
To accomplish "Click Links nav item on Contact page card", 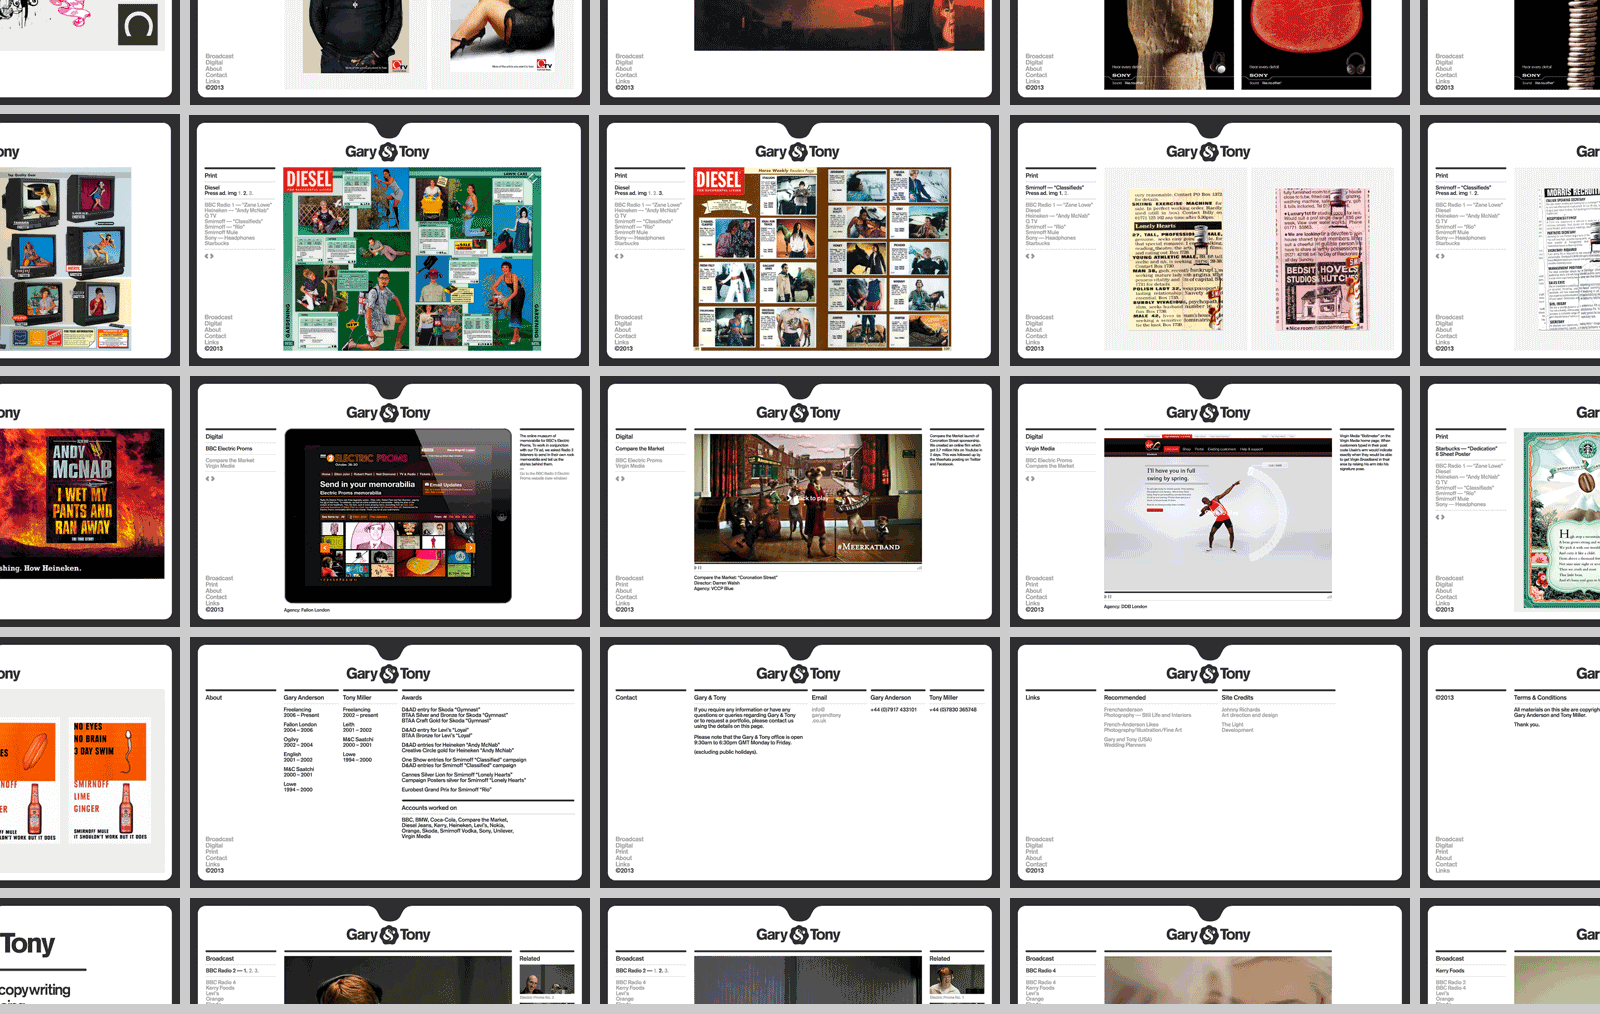I will click(622, 864).
